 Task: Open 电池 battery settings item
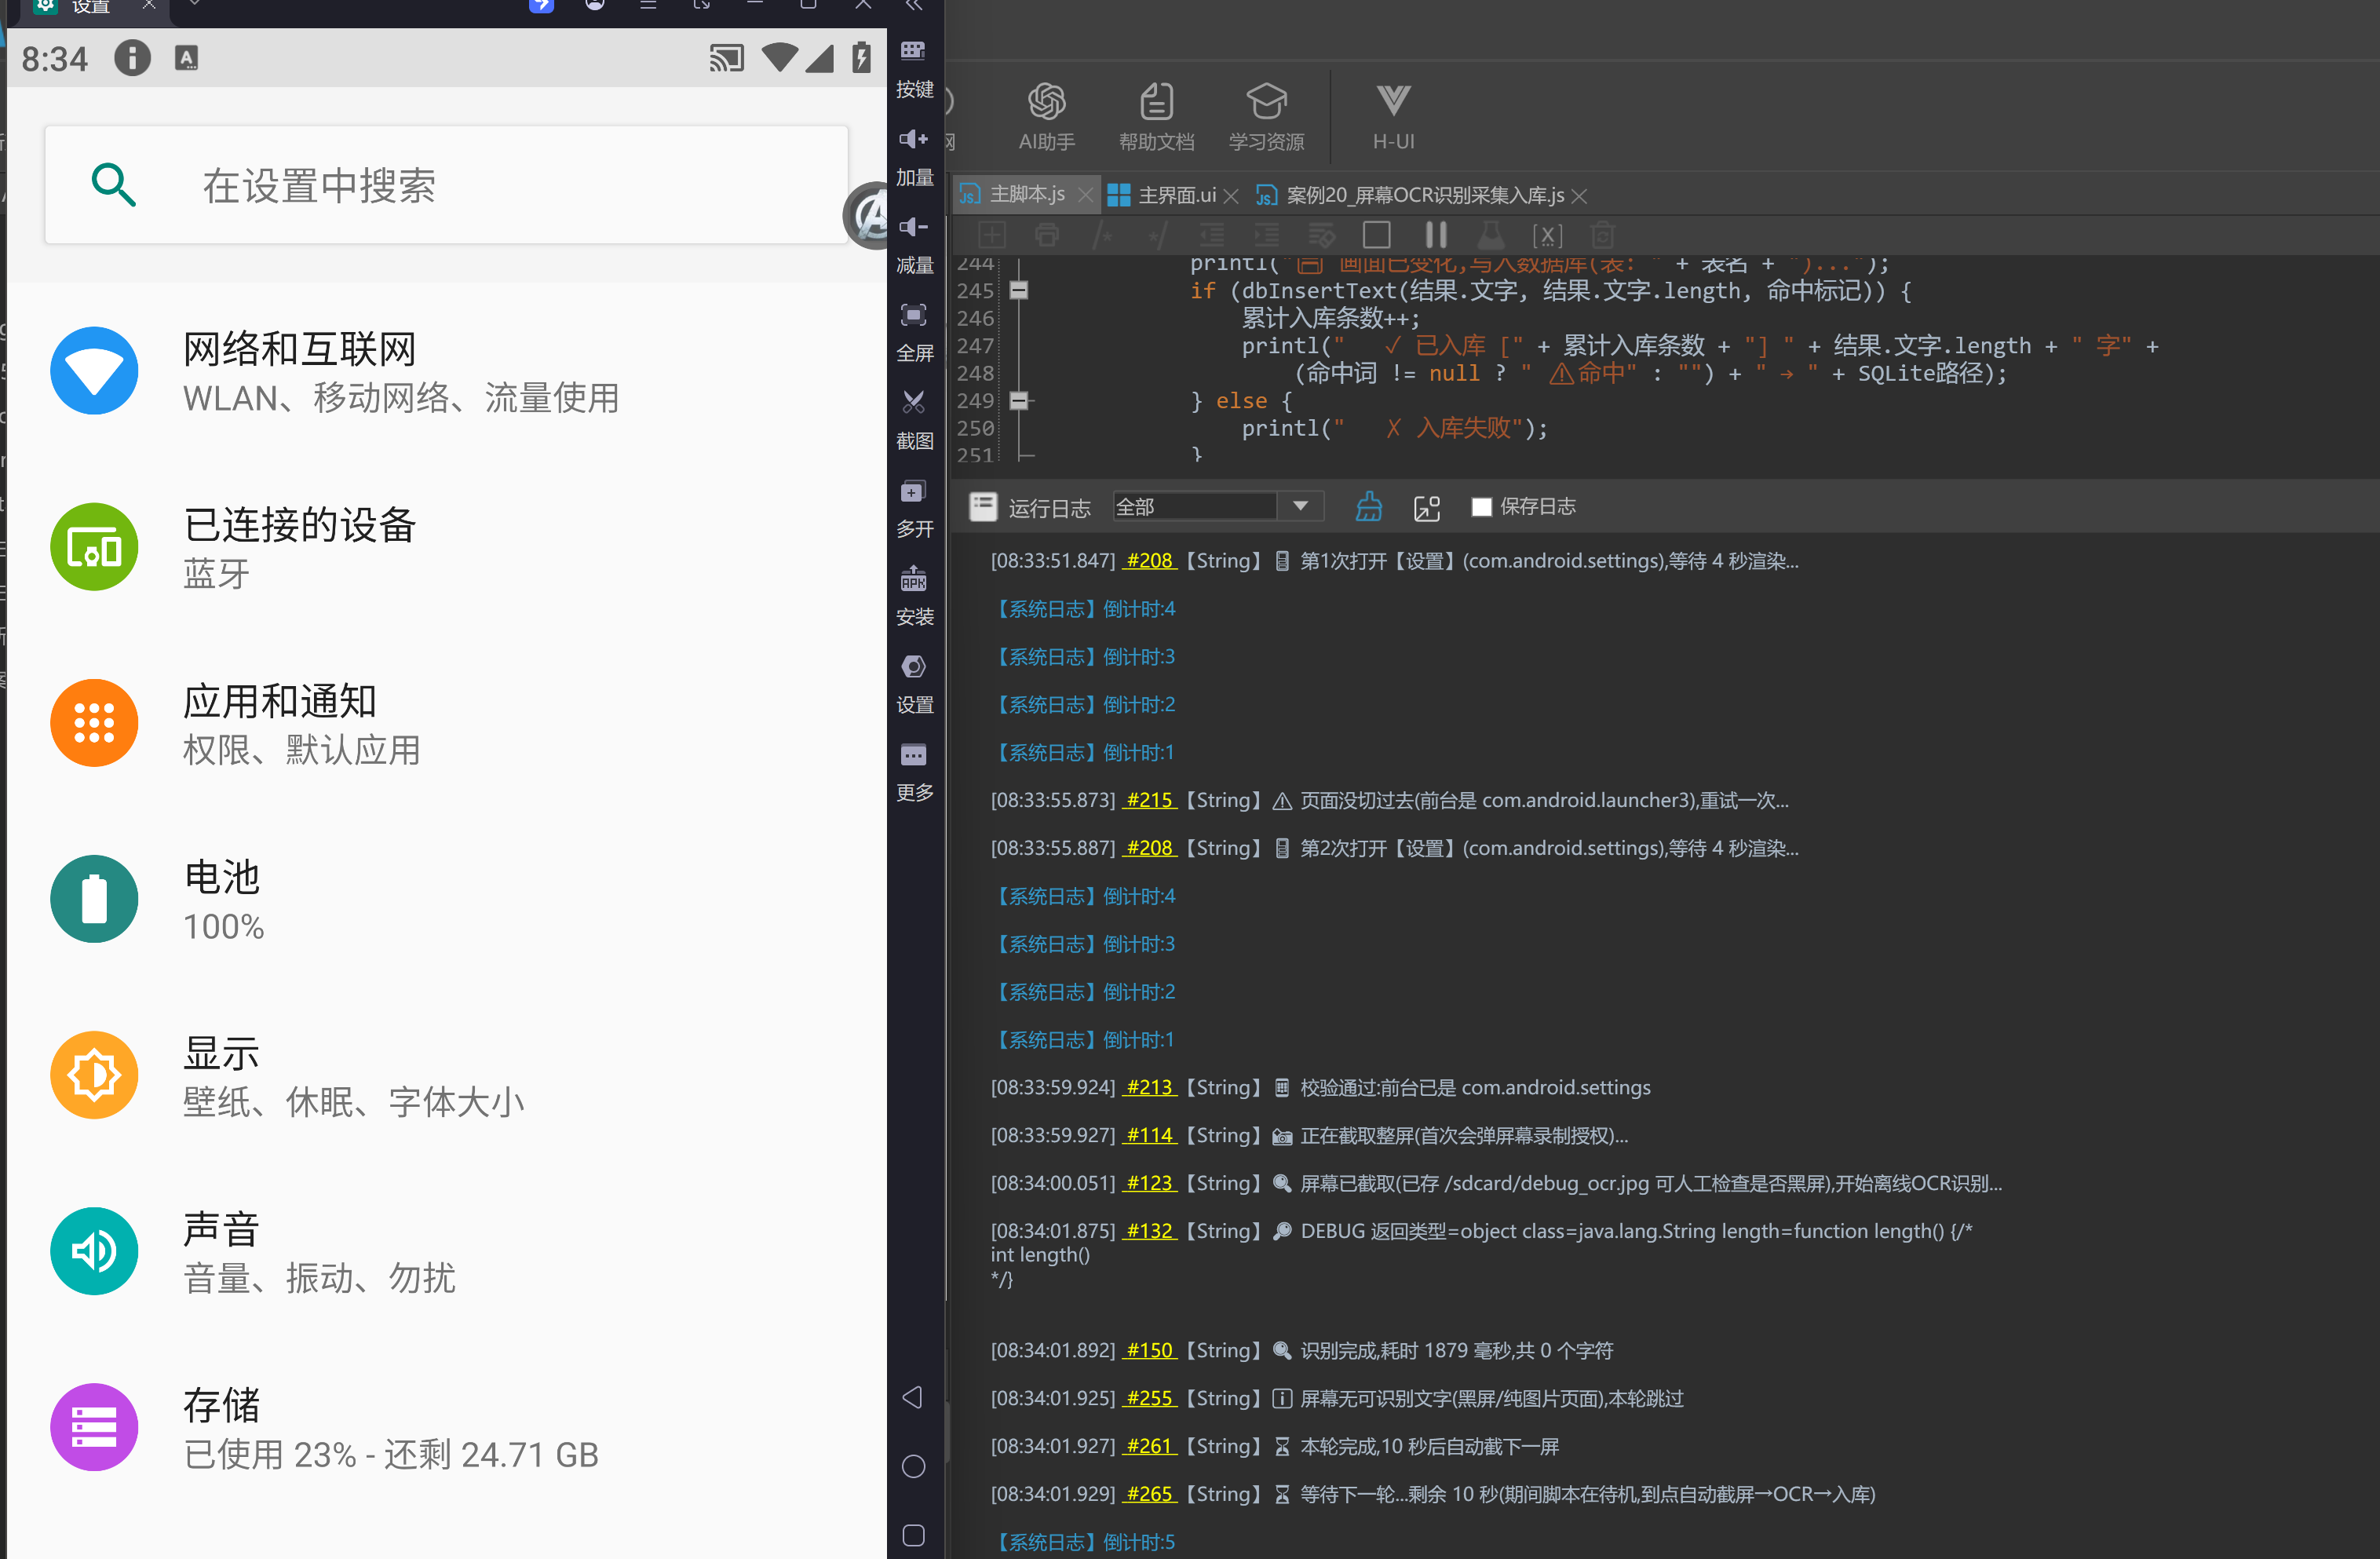446,899
